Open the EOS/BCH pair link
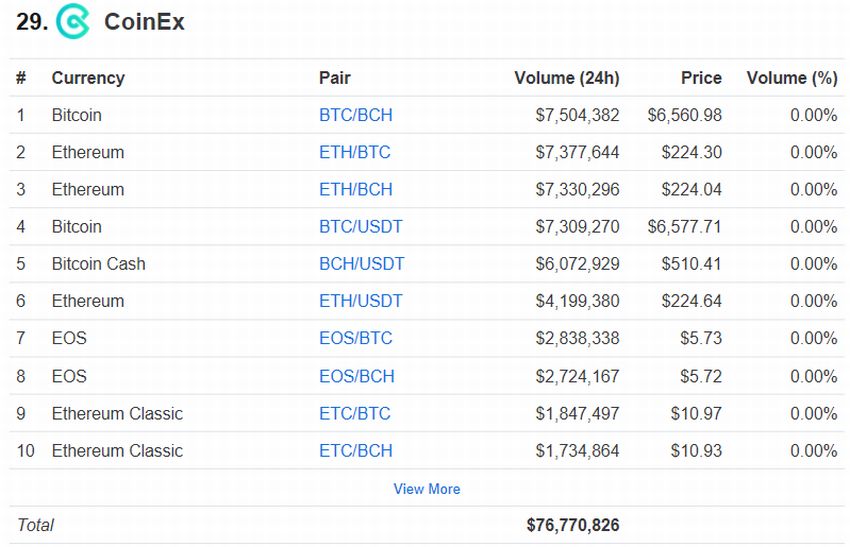This screenshot has height=547, width=850. (357, 376)
